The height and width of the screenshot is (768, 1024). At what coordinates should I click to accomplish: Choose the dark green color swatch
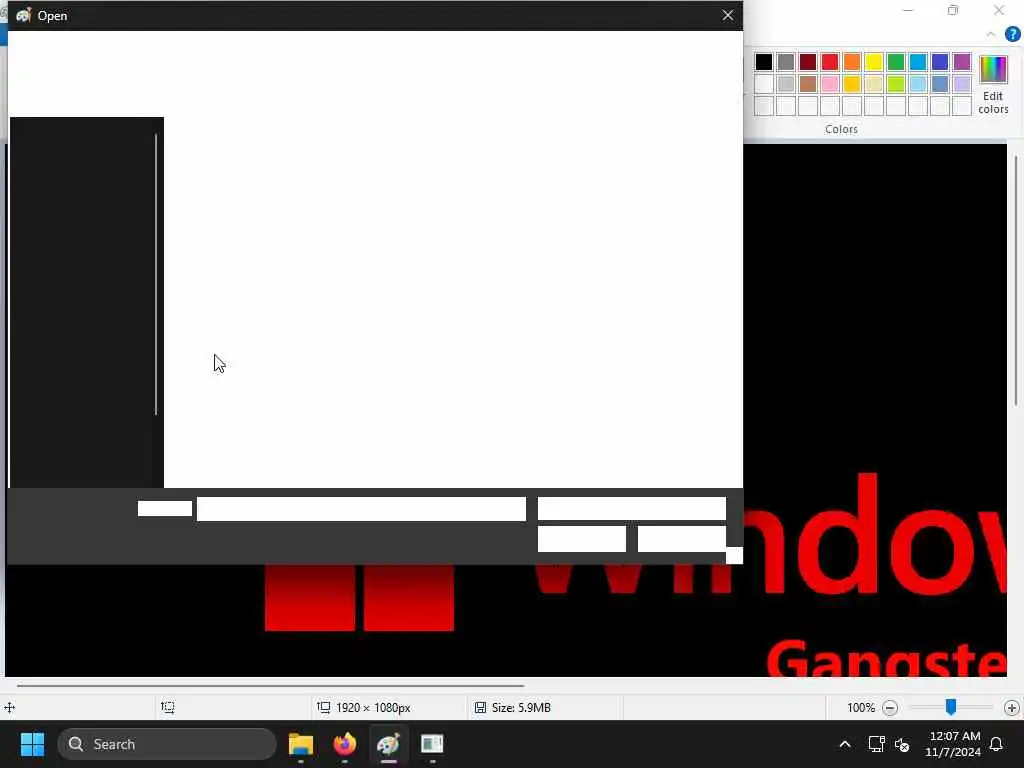coord(896,62)
